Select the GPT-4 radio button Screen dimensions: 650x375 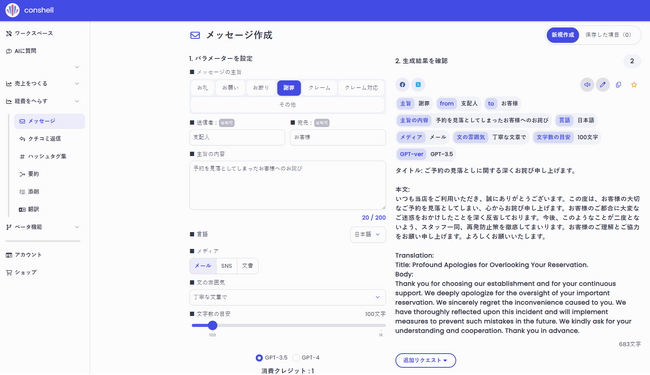296,358
